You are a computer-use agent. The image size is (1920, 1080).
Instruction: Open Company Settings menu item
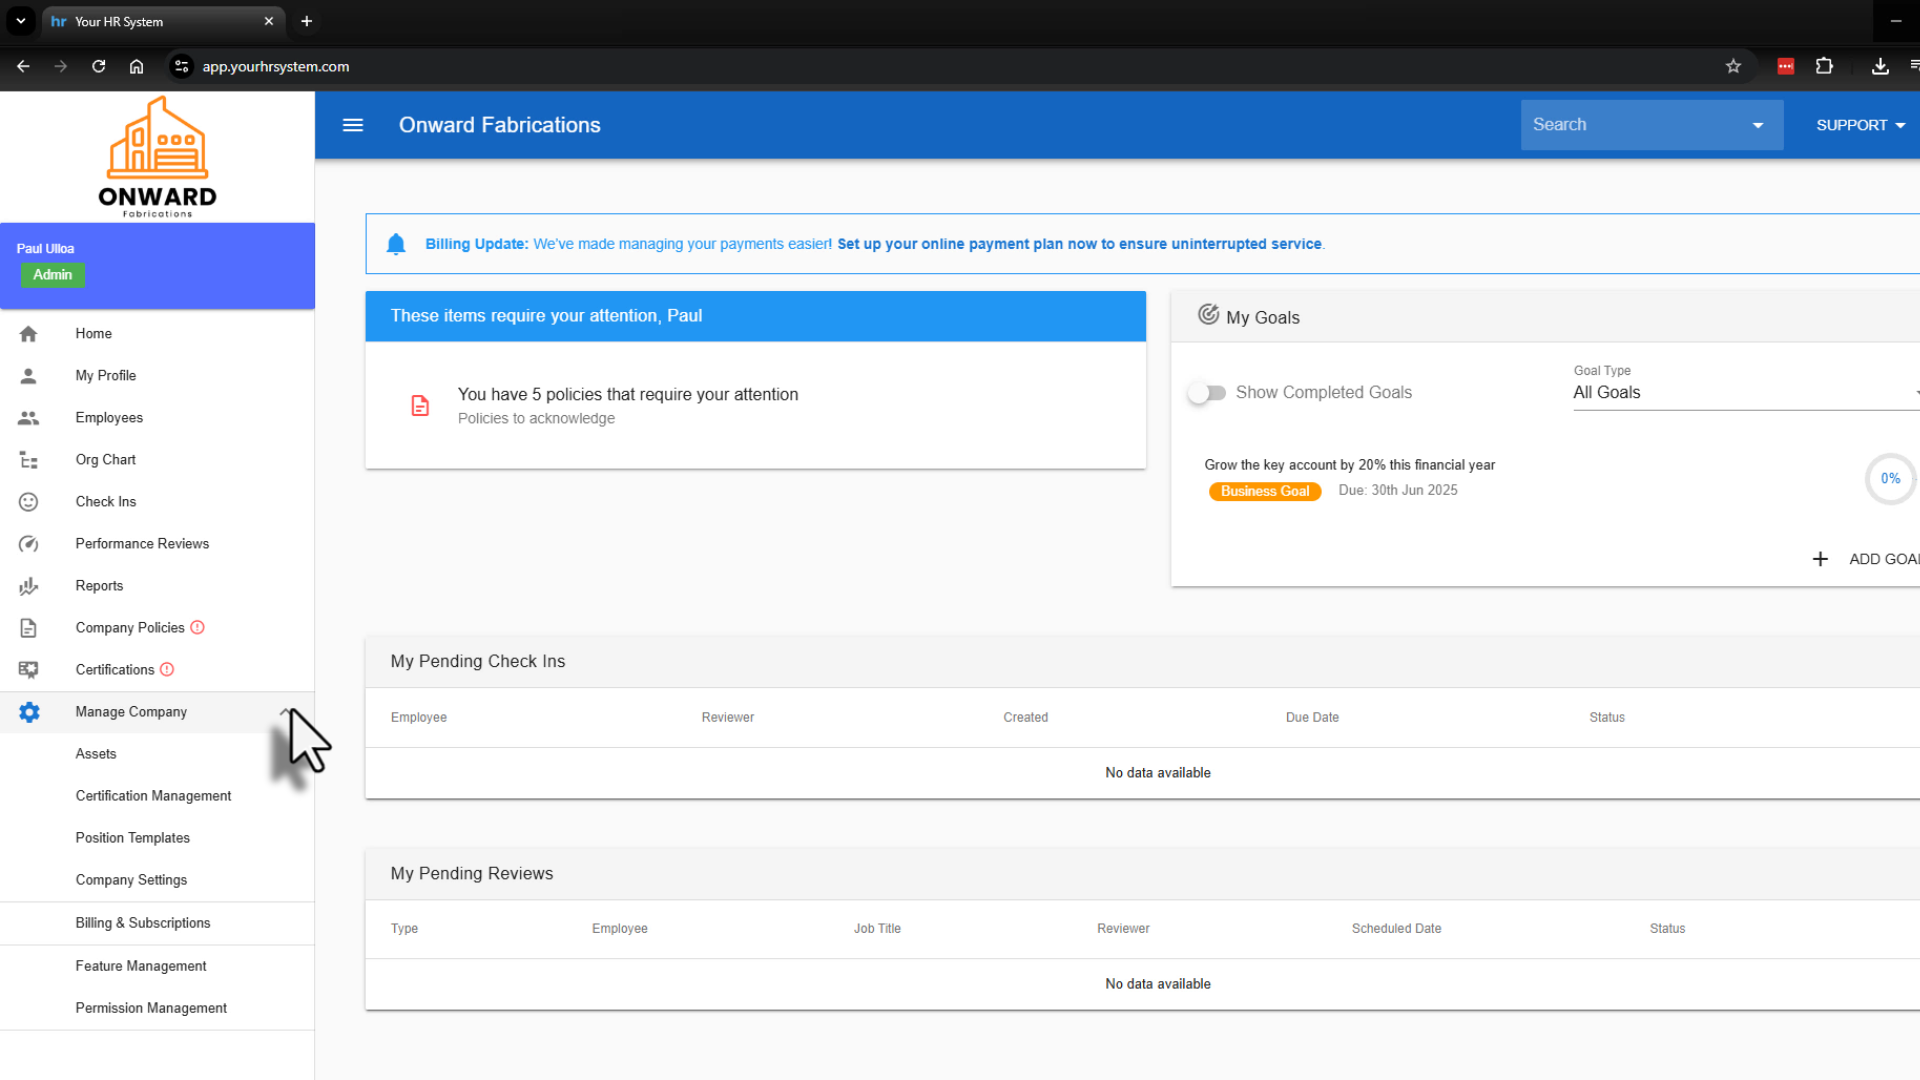[131, 880]
